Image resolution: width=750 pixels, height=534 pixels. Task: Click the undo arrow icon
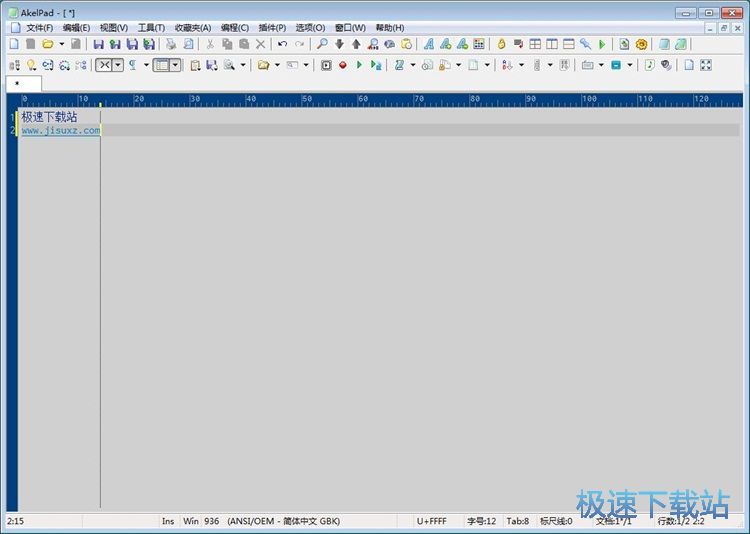[283, 44]
